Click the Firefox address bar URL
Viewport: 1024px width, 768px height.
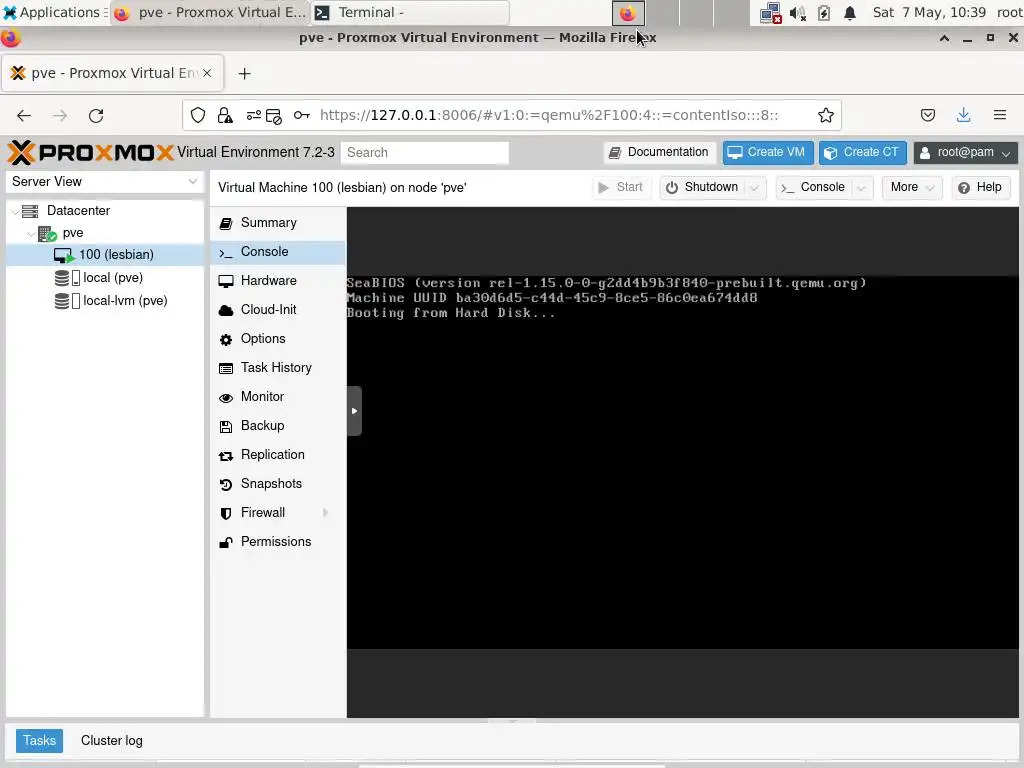(549, 116)
